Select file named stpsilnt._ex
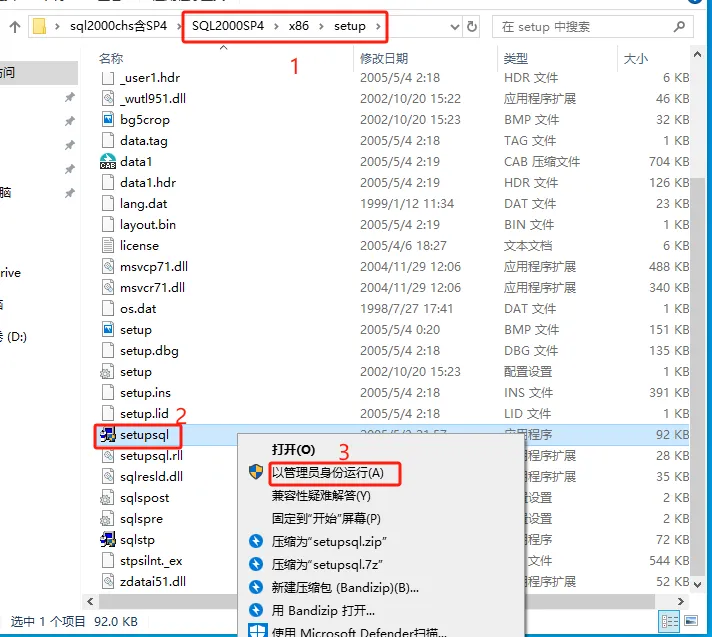This screenshot has width=712, height=637. click(x=151, y=561)
